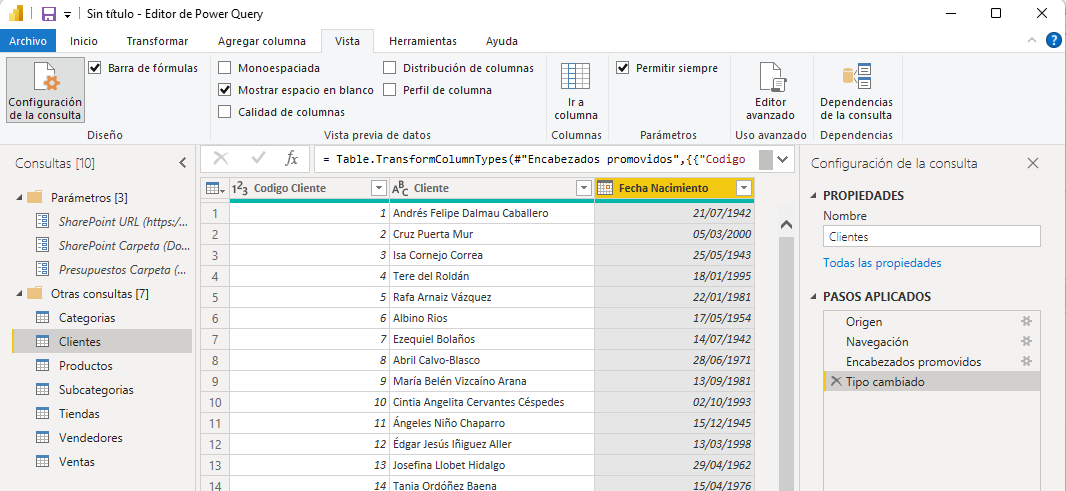Toggle Barra de fórmulas checkbox

(95, 68)
